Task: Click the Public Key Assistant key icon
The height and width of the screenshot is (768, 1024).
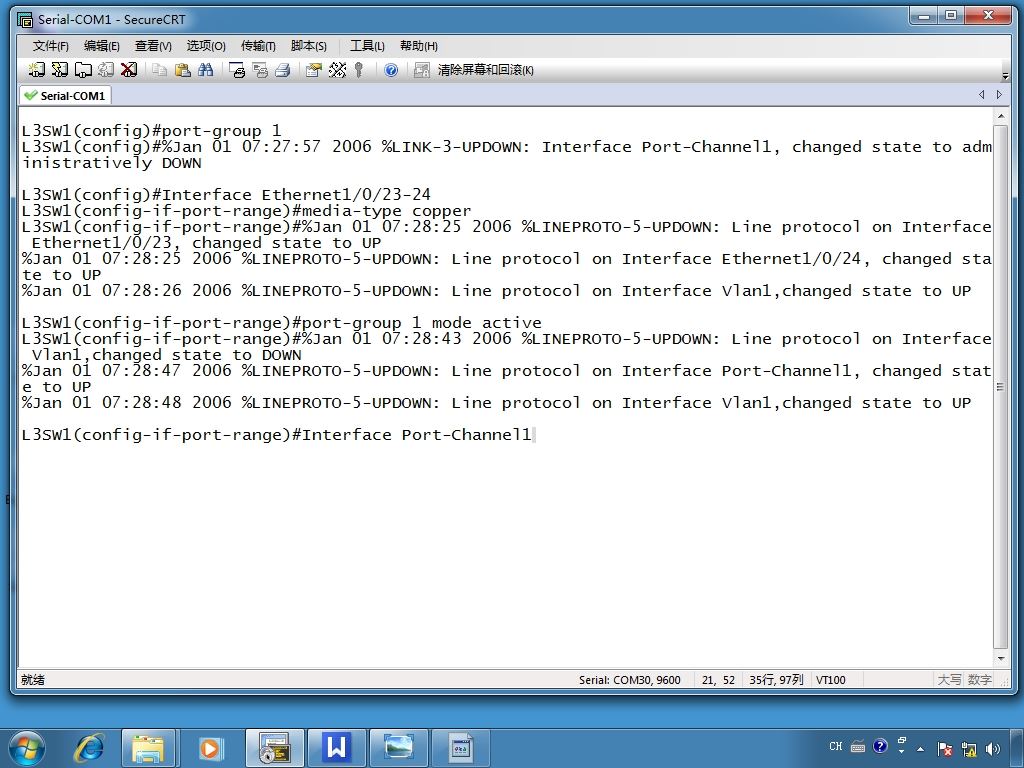Action: coord(359,70)
